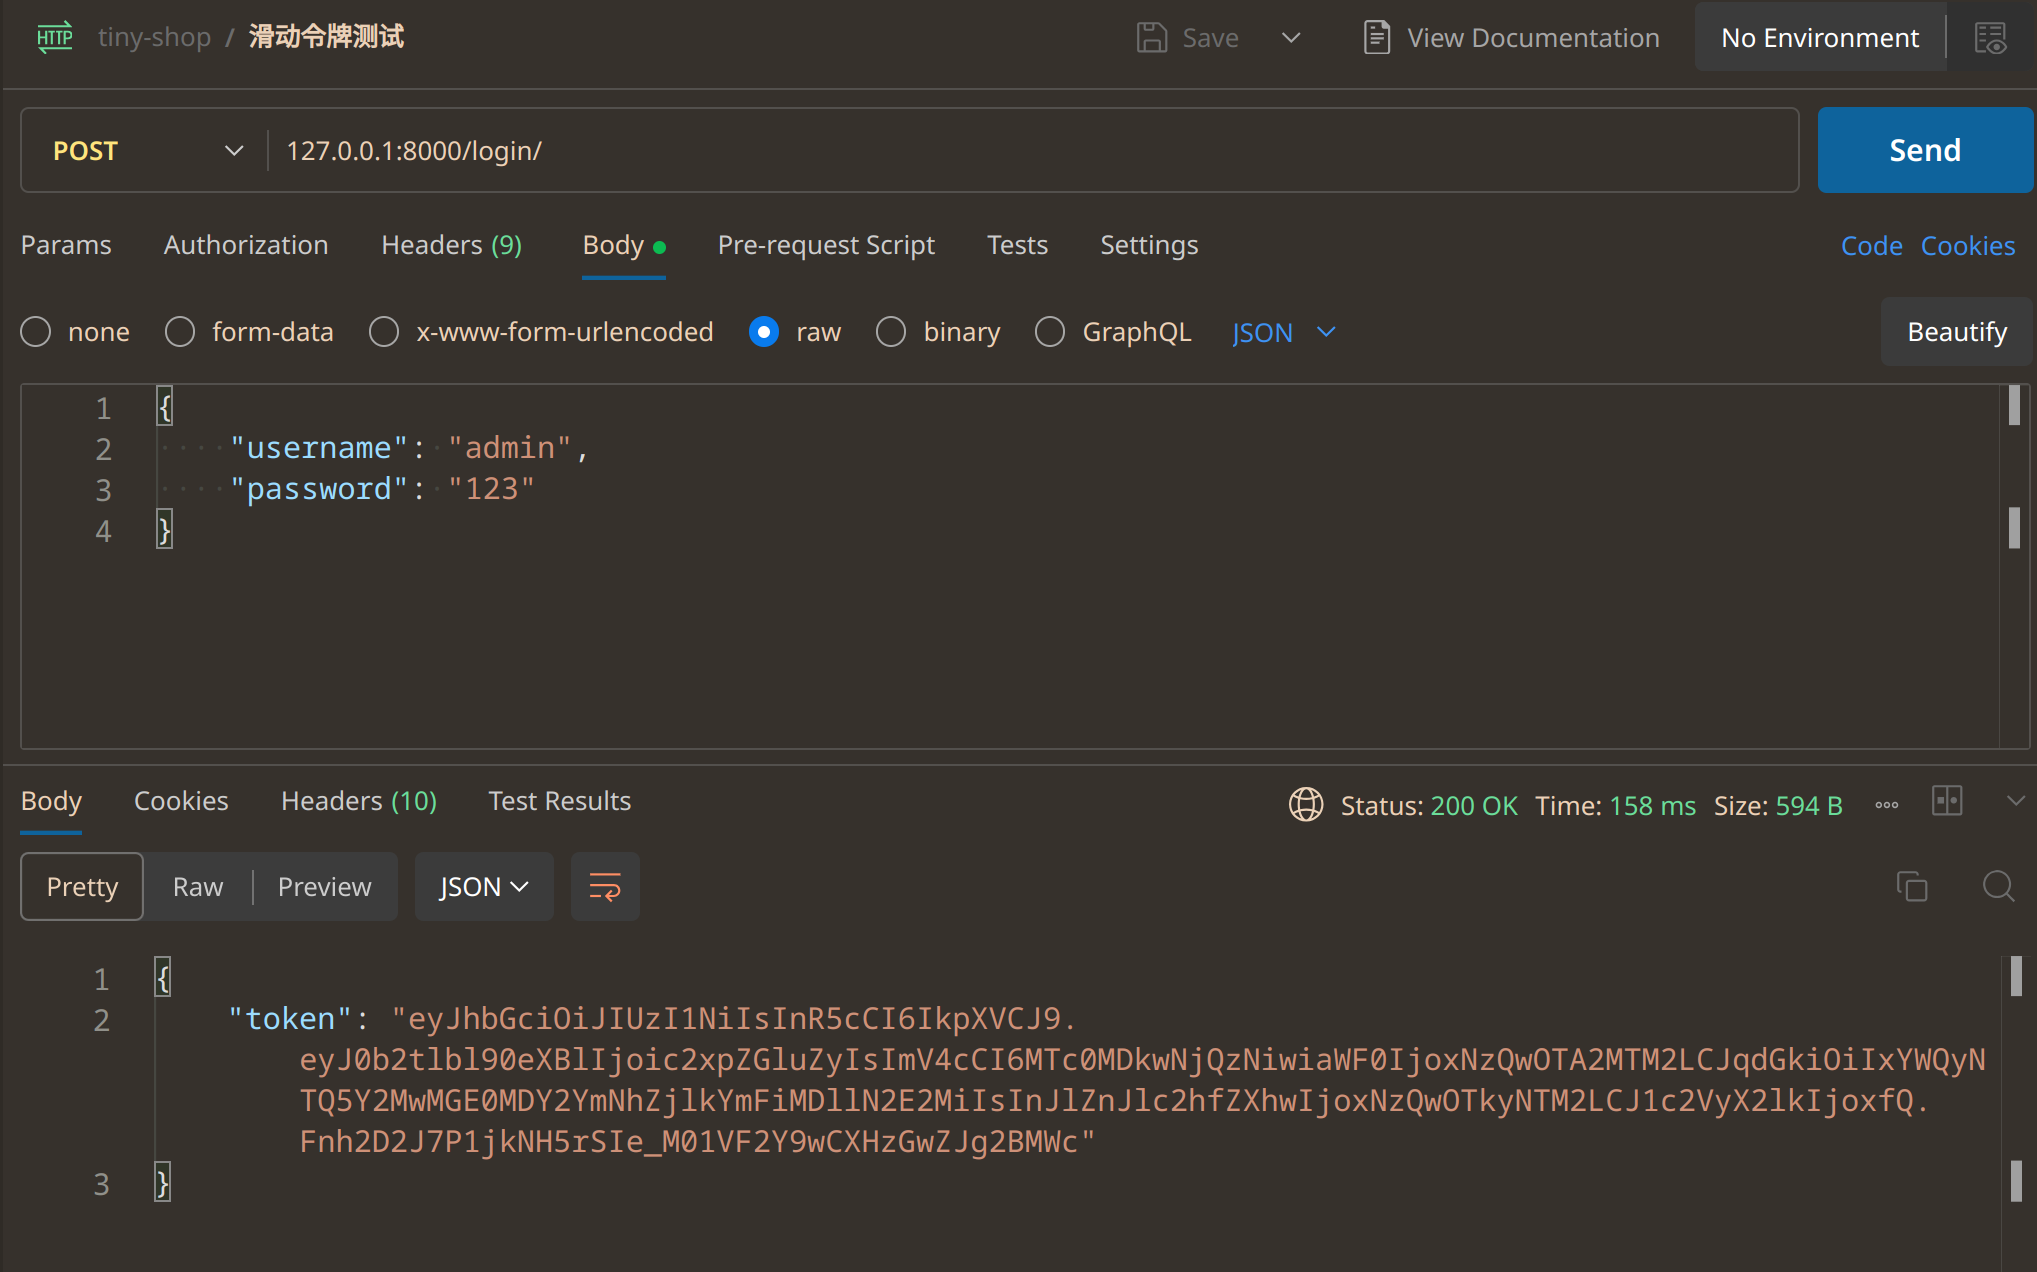Open the response three-dots options
2037x1272 pixels.
(1887, 805)
